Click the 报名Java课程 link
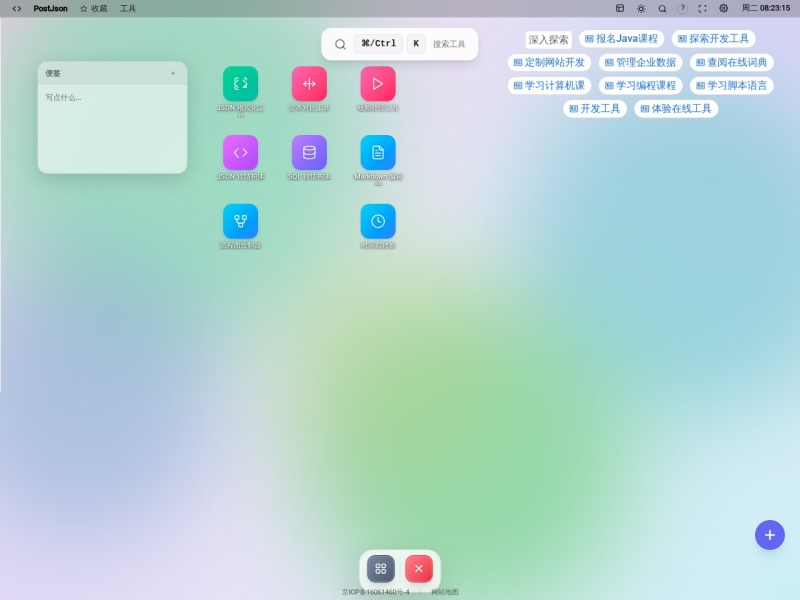Image resolution: width=800 pixels, height=600 pixels. 621,39
